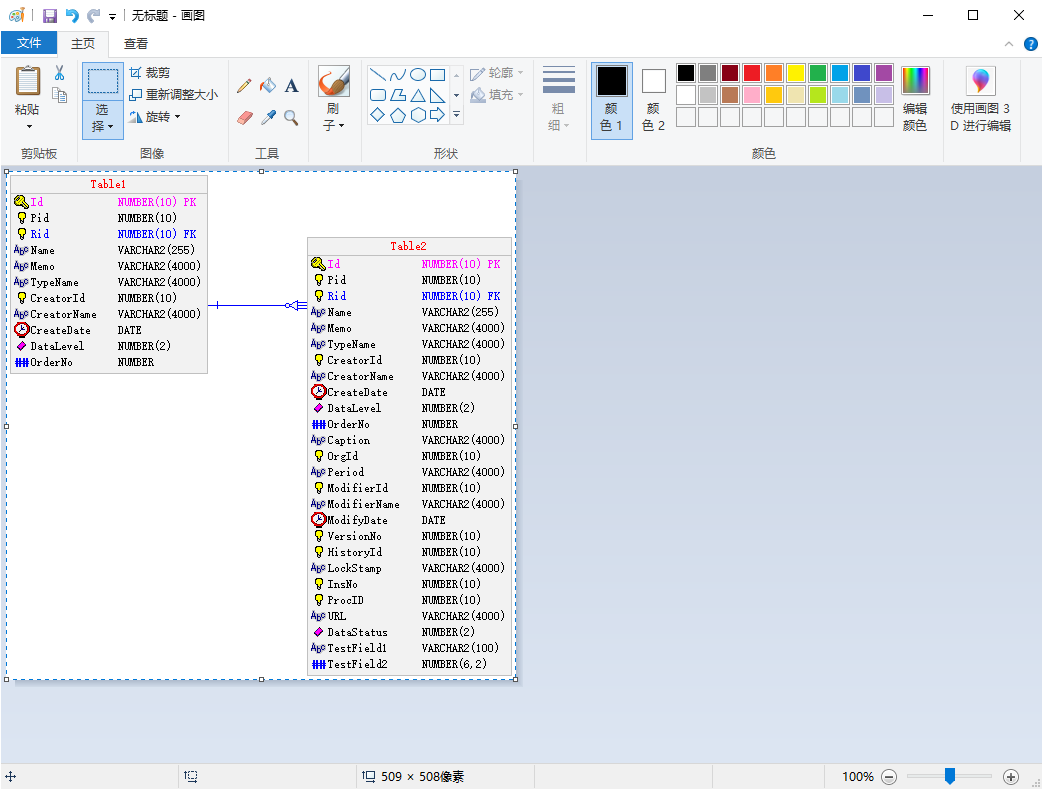Select 颜色 1 foreground color box
This screenshot has height=790, width=1043.
click(611, 100)
